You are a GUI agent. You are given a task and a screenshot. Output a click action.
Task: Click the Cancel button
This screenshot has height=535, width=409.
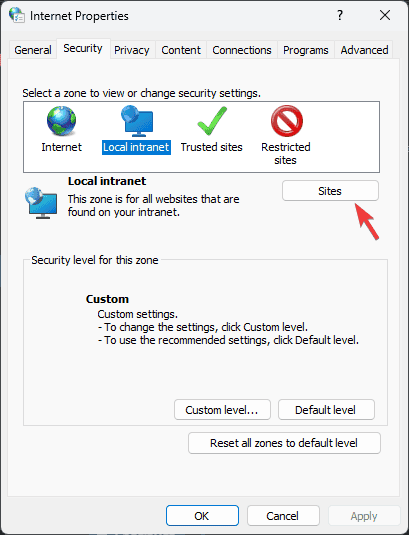pos(283,516)
